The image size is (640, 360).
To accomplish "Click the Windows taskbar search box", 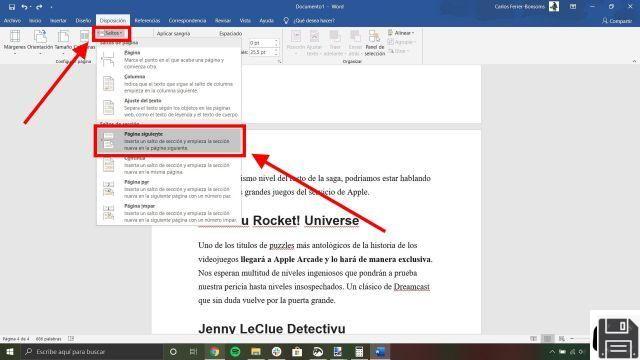I will (91, 351).
